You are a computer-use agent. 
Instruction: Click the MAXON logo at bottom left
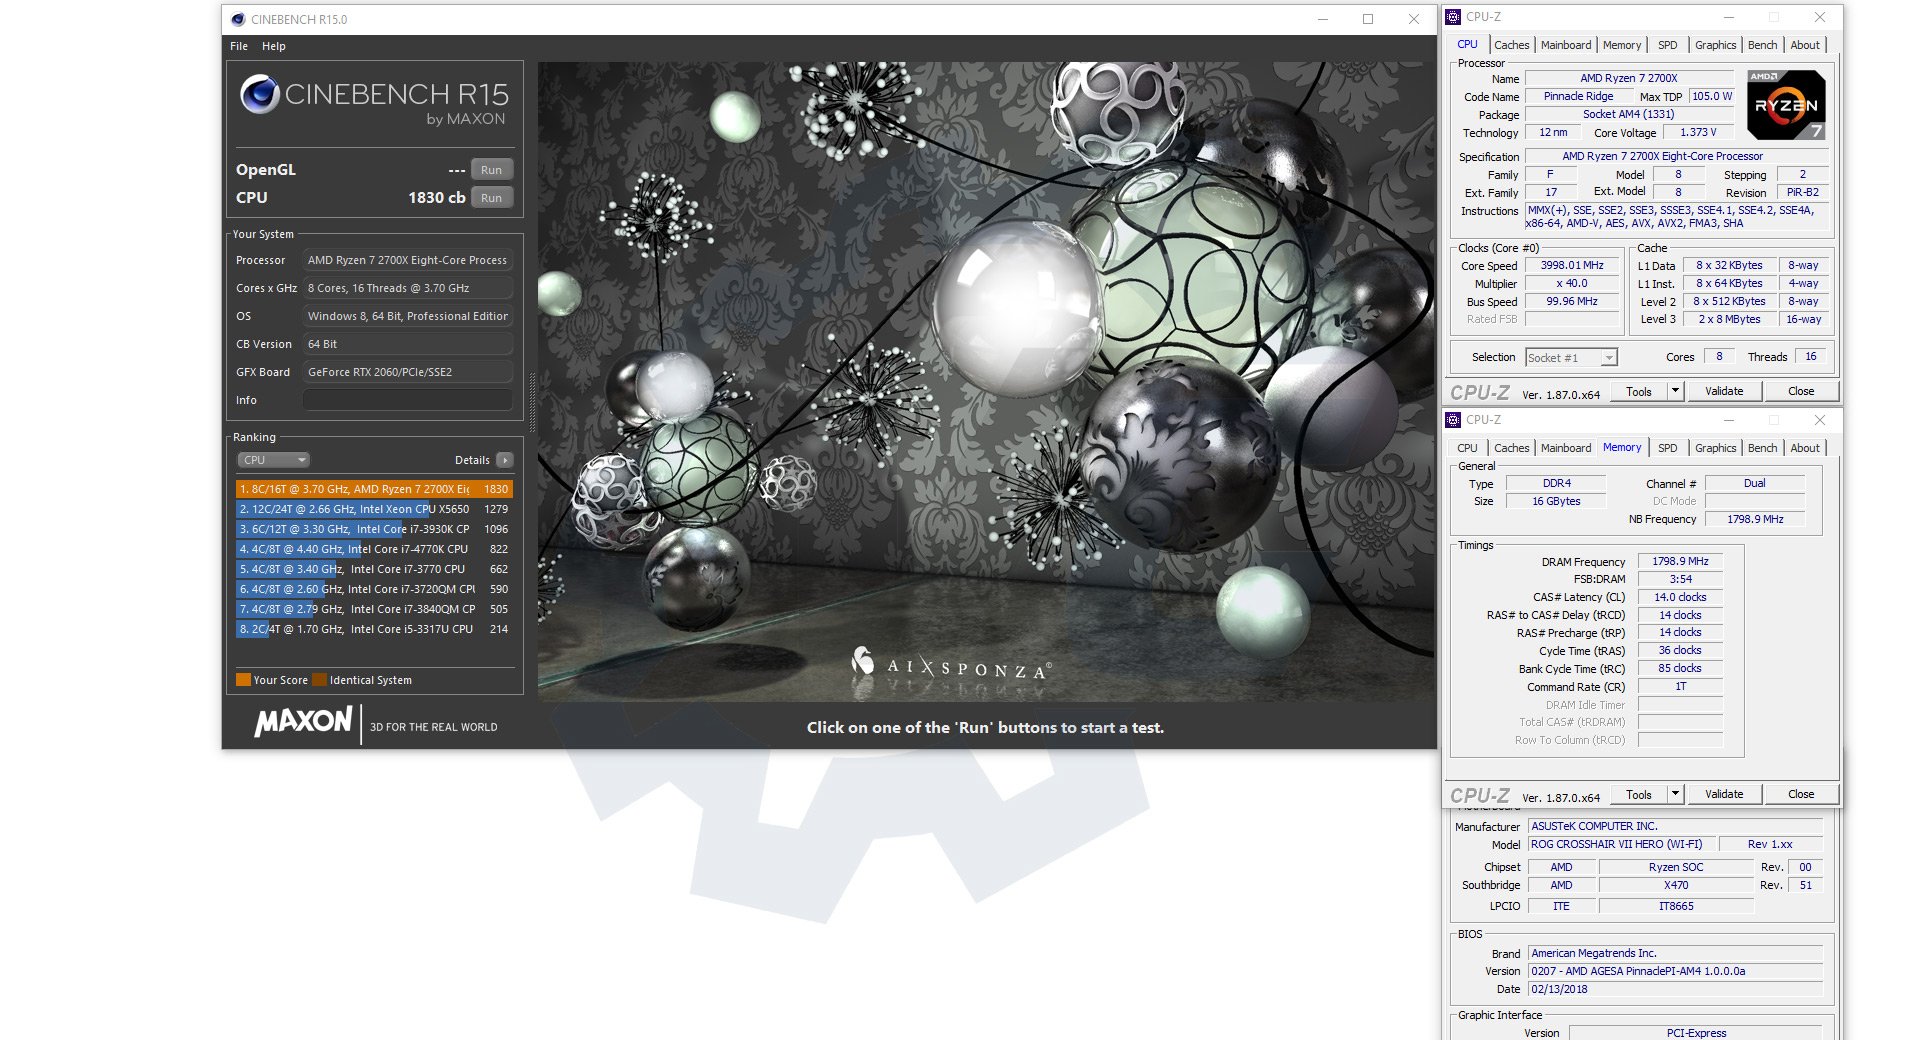(303, 722)
